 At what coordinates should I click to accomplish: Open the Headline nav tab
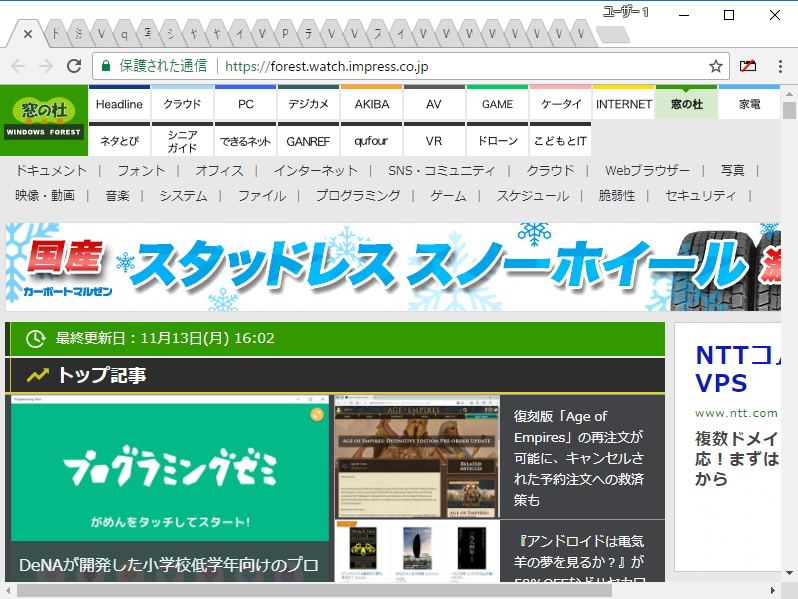point(119,104)
